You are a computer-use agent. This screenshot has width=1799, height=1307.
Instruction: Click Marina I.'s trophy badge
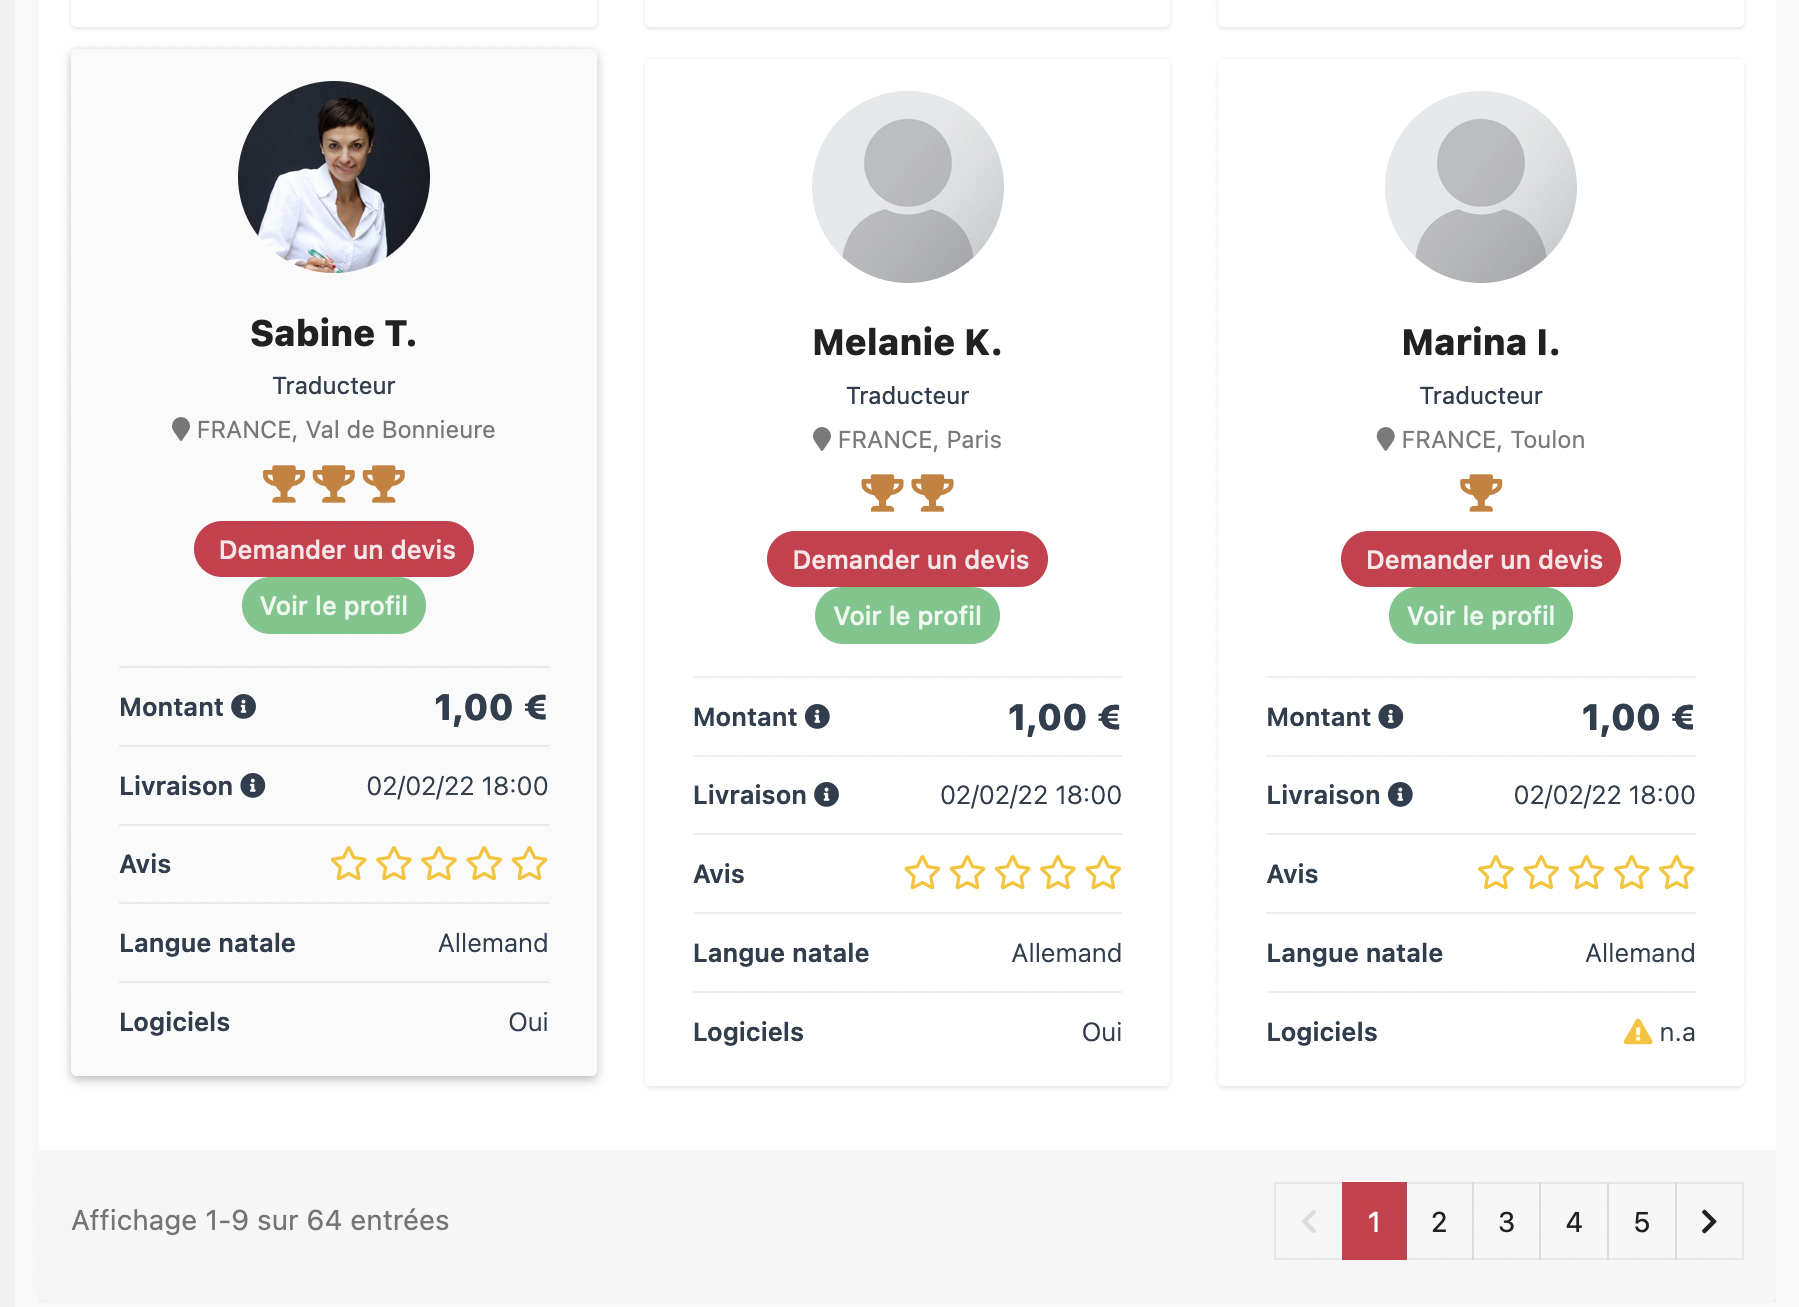point(1480,493)
